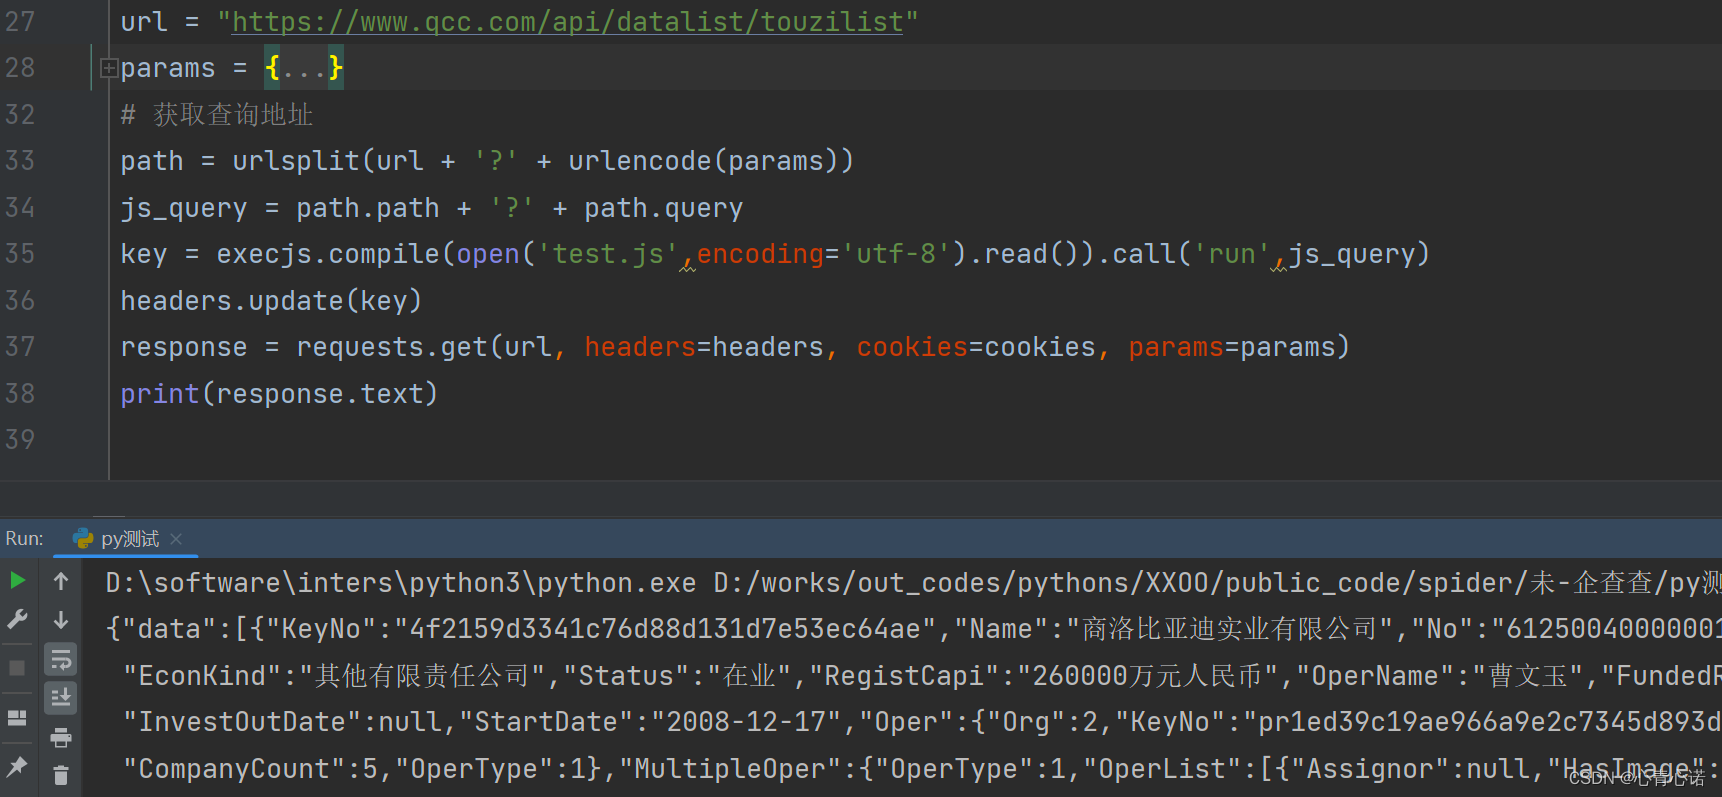Open the qcc.com API URL link
1722x797 pixels.
(568, 21)
